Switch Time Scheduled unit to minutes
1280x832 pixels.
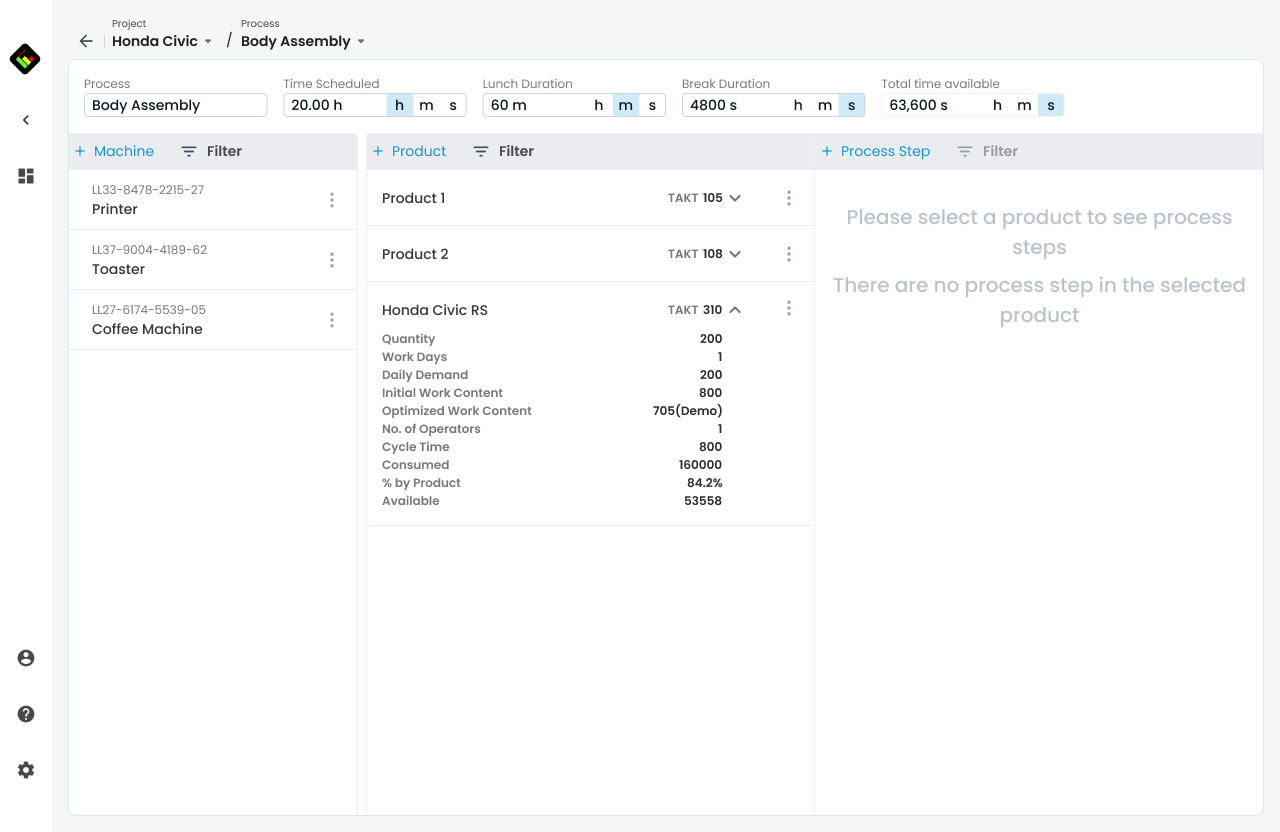coord(426,105)
